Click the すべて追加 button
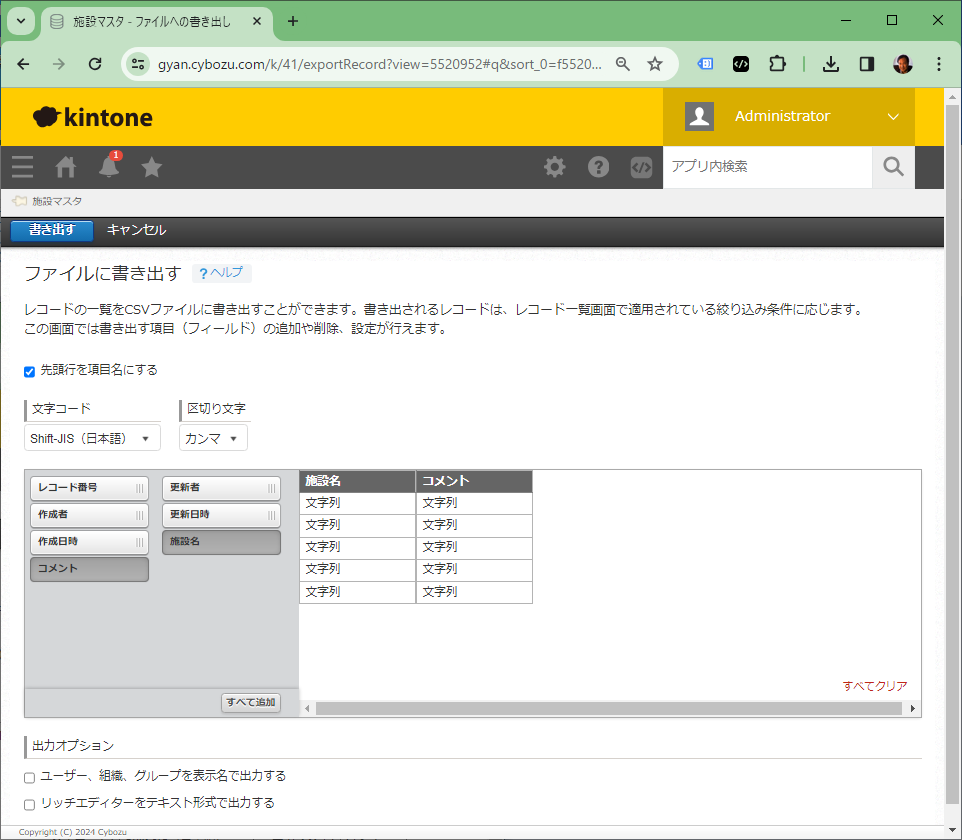 pos(251,703)
